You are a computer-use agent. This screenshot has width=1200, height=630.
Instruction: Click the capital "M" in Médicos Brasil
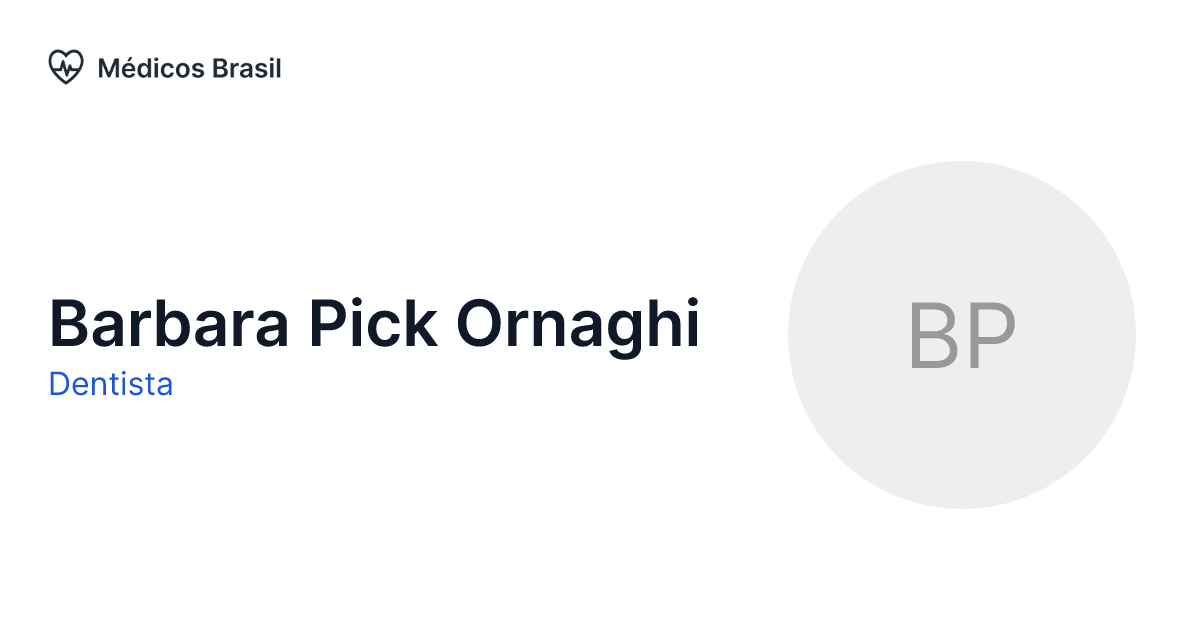108,69
